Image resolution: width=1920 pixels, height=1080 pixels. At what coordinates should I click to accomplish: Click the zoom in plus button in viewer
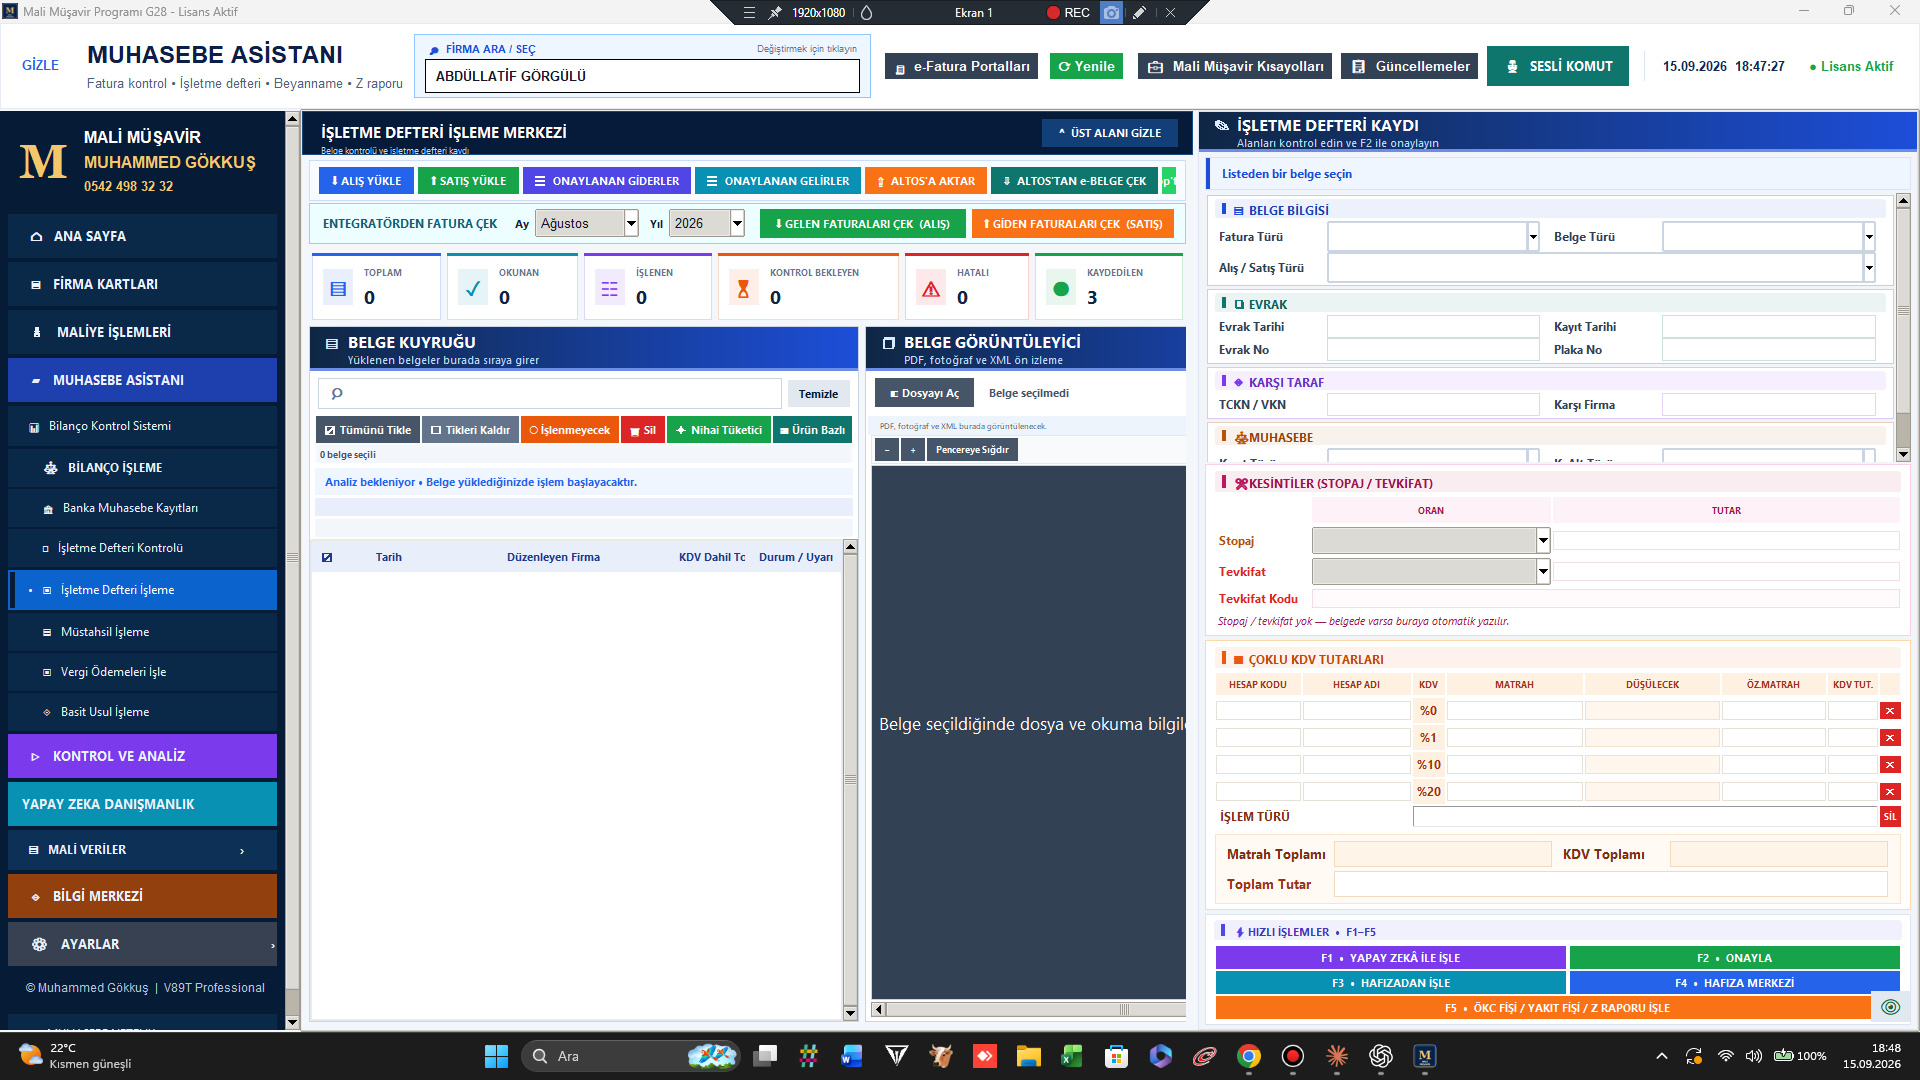pos(913,450)
